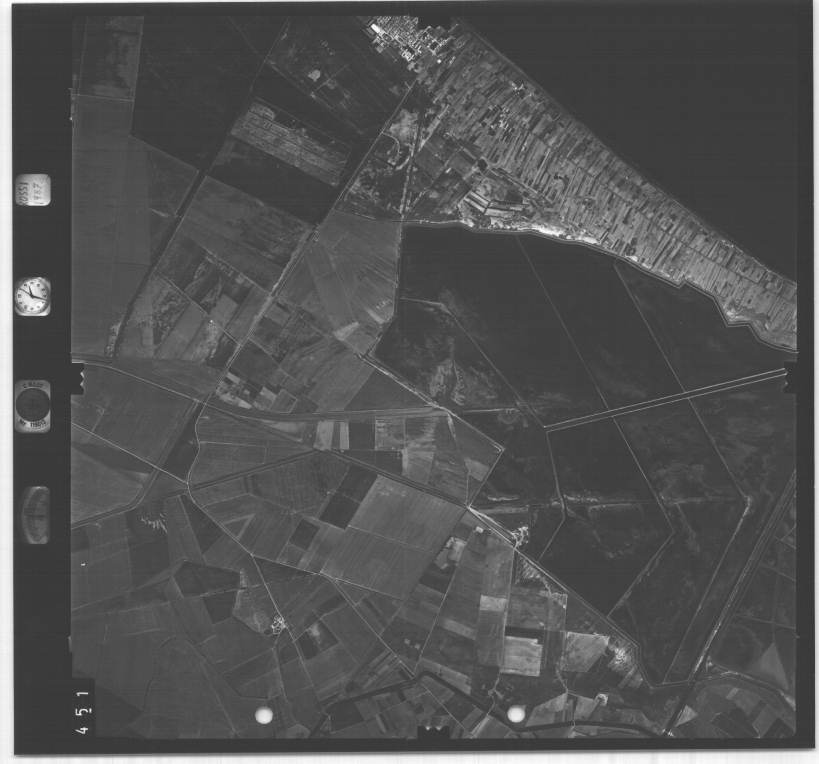
Task: Click the white dot at the bottom center
Action: point(516,714)
